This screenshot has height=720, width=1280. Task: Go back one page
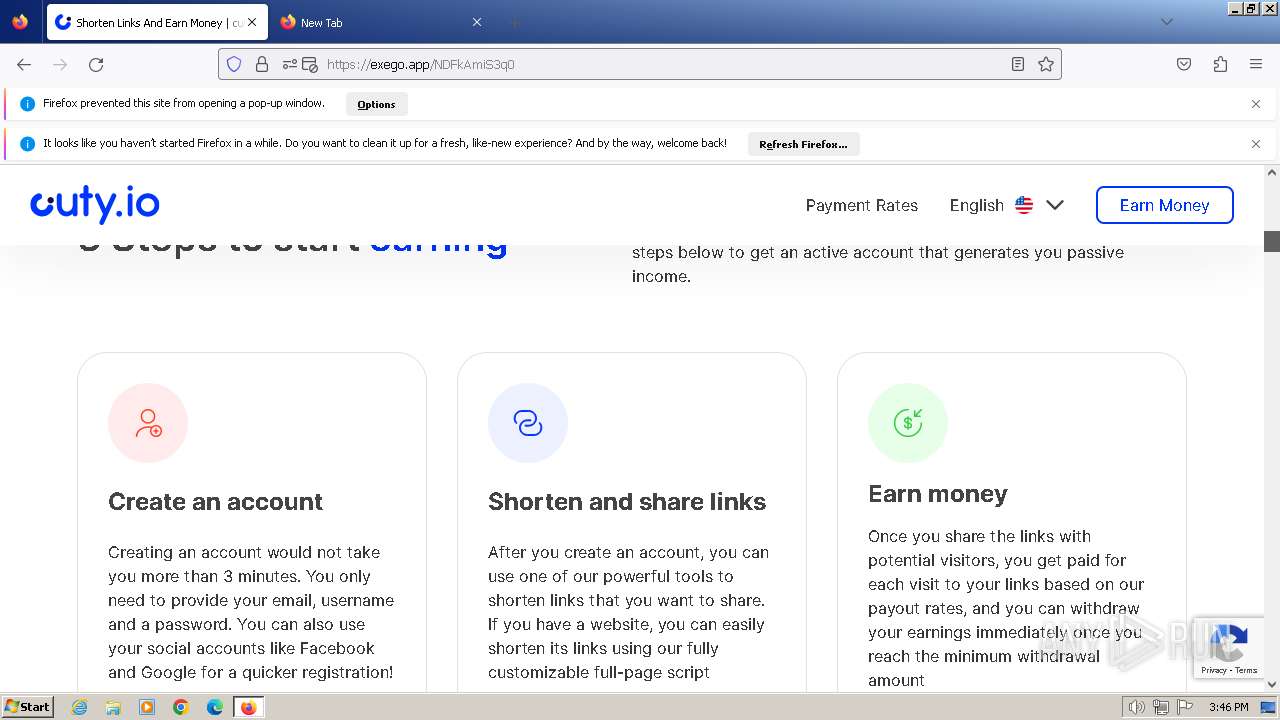coord(24,64)
